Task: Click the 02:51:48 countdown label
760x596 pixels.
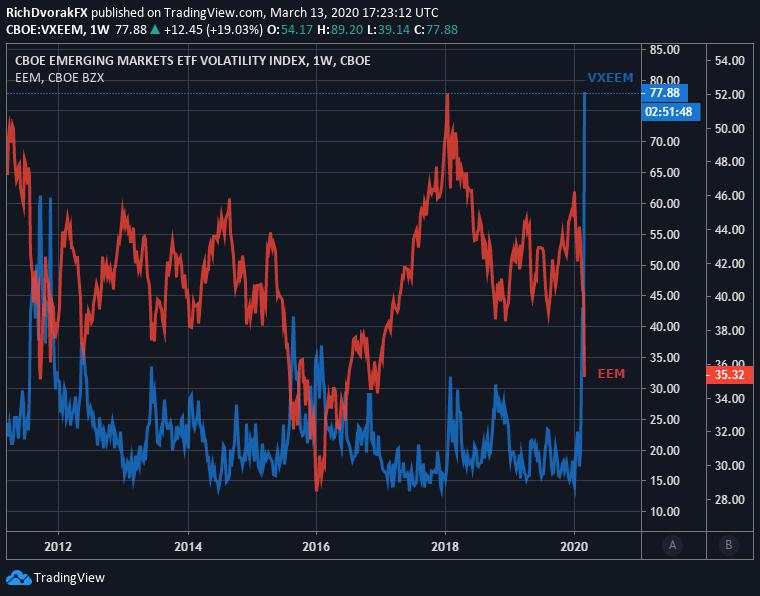Action: 671,112
